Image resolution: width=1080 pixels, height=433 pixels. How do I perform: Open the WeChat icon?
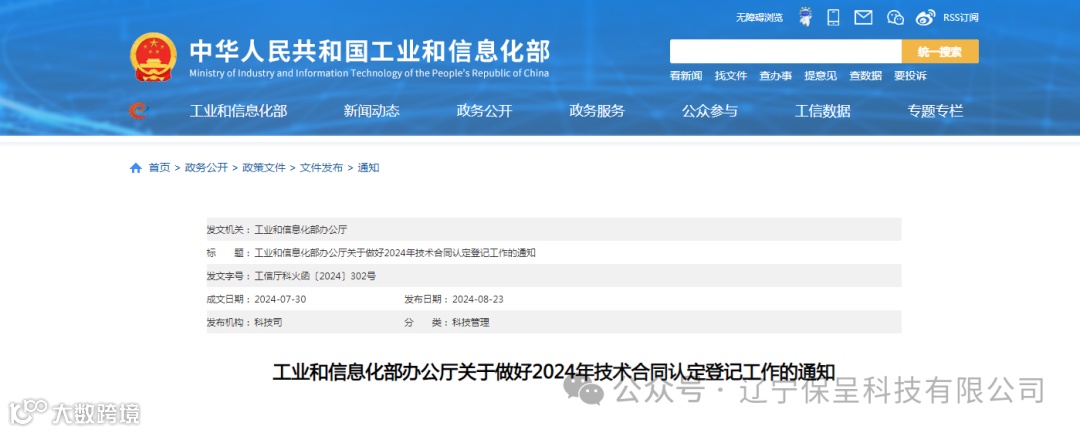(895, 17)
